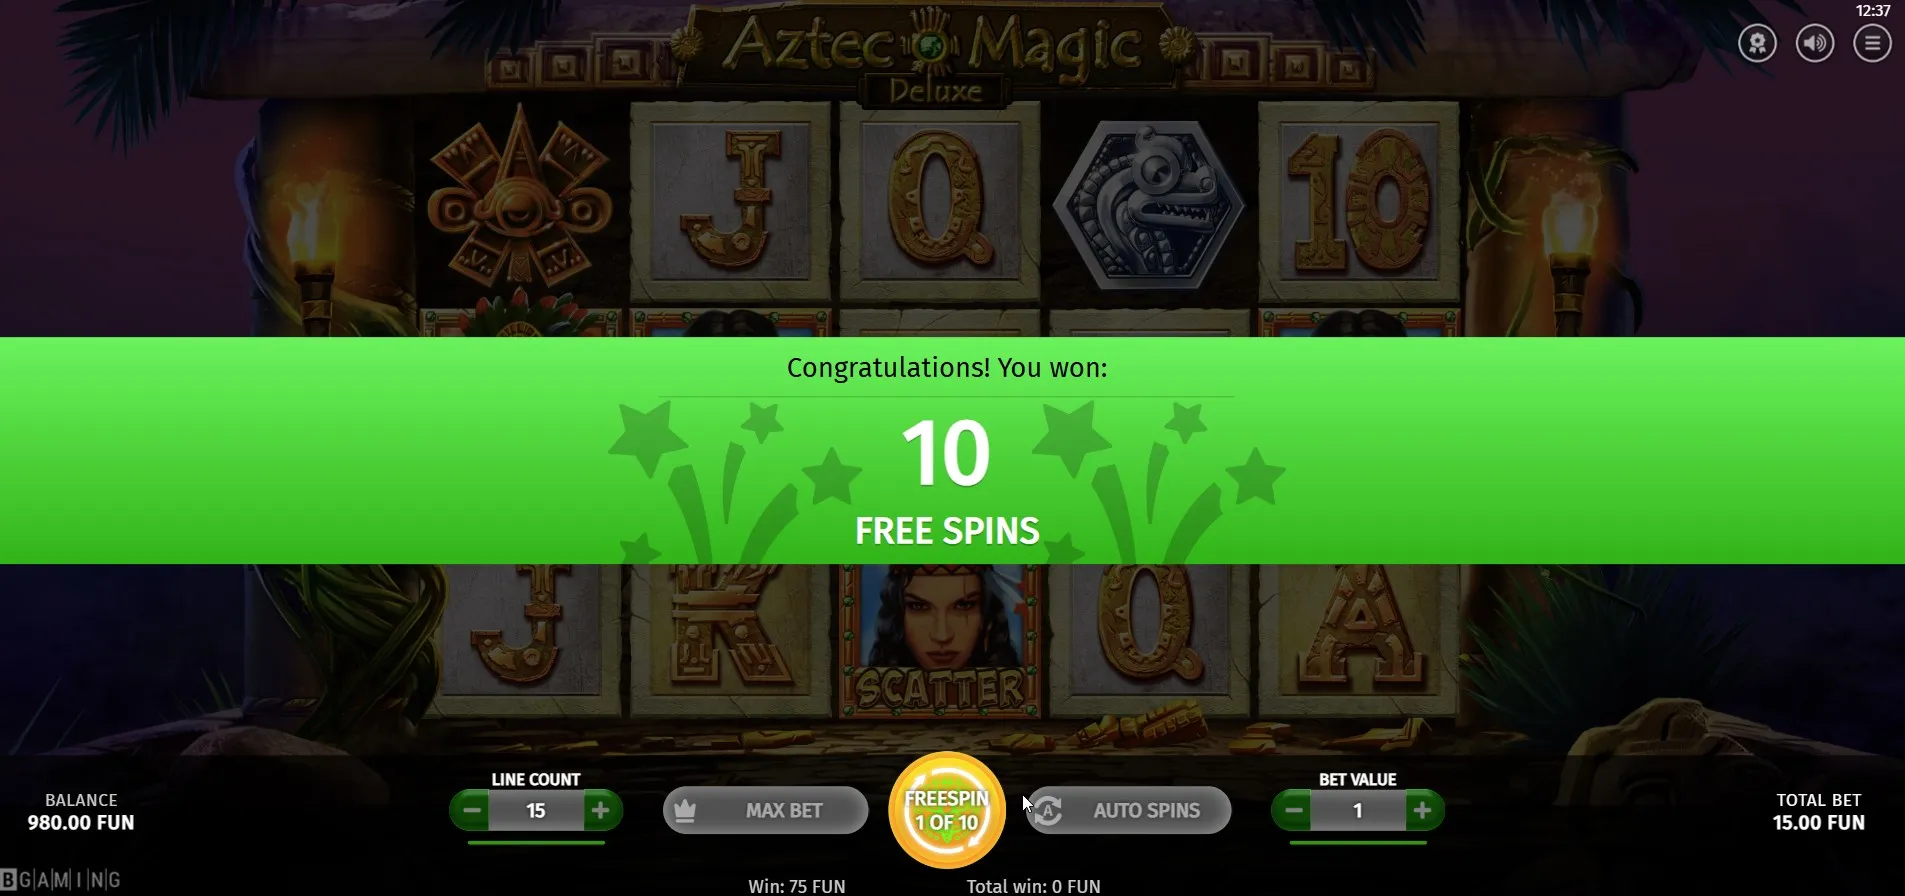
Task: Increase the line count with plus
Action: point(601,810)
